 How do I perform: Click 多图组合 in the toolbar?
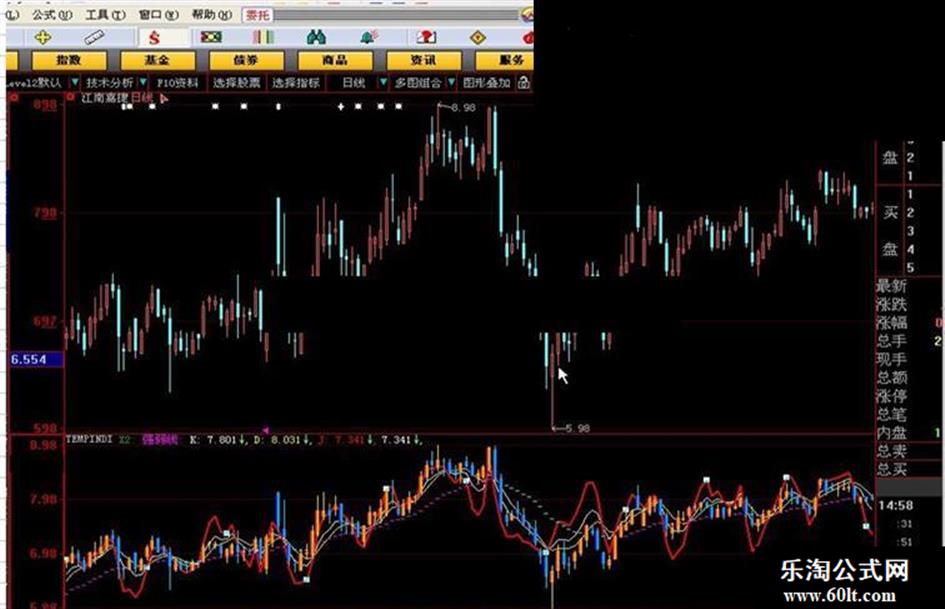(x=418, y=83)
